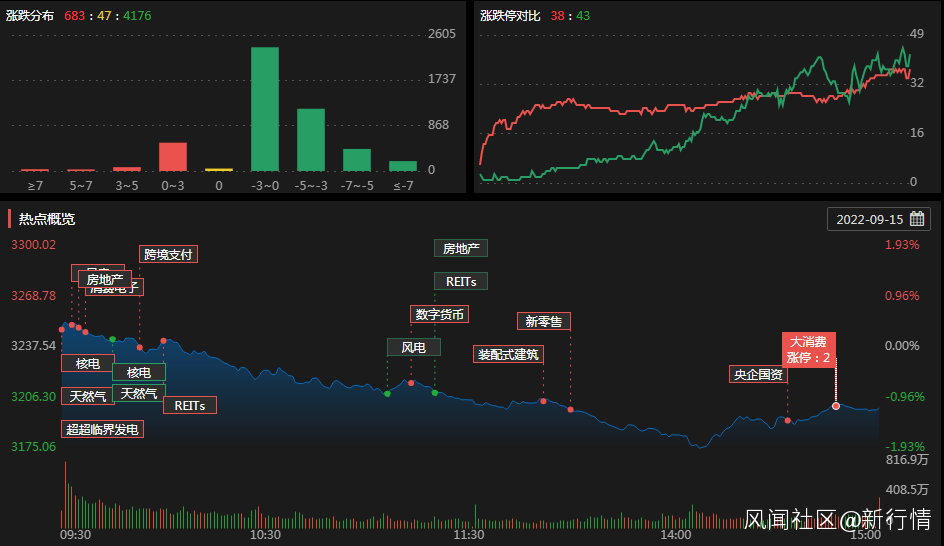Select the 装配式建筑 hotspot tag
This screenshot has width=944, height=546.
tap(508, 355)
